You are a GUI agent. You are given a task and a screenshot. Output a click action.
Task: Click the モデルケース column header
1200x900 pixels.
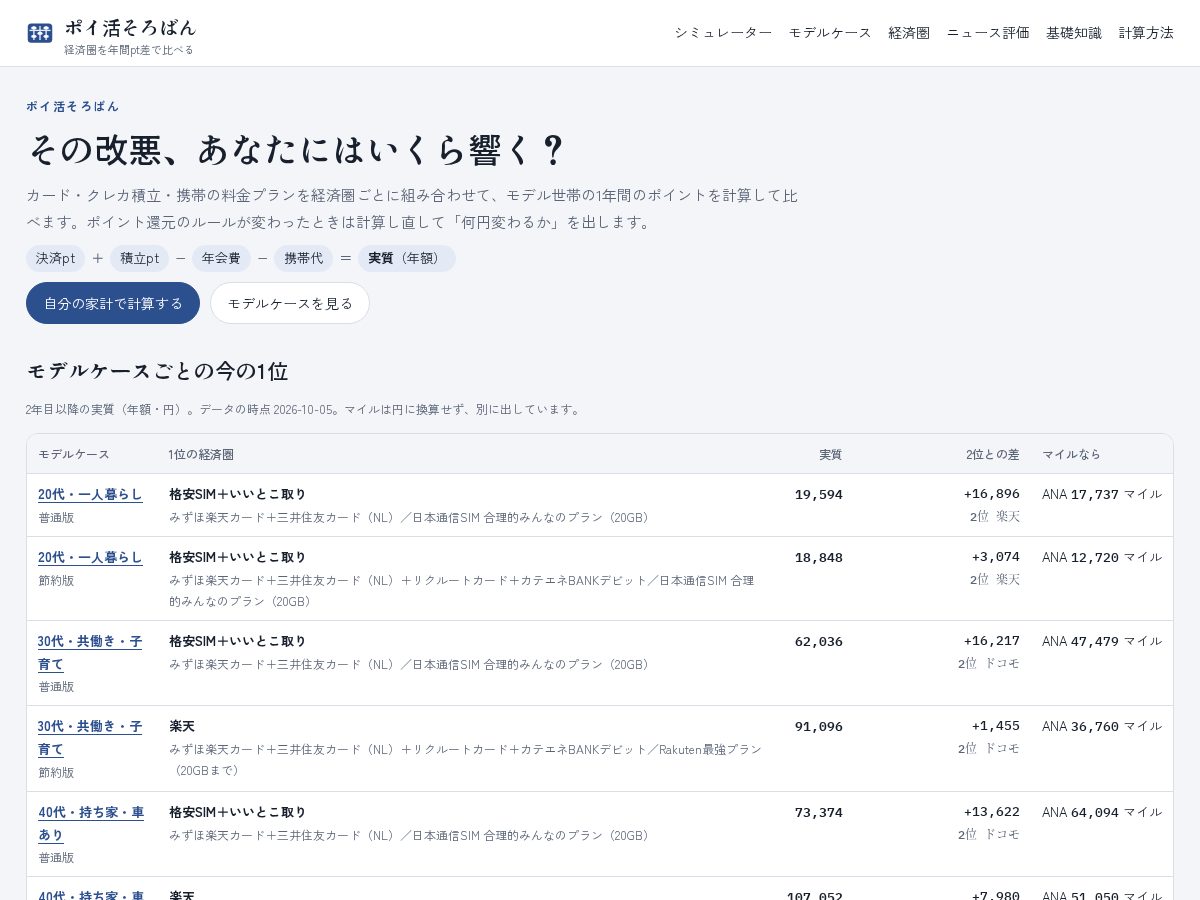(x=74, y=454)
